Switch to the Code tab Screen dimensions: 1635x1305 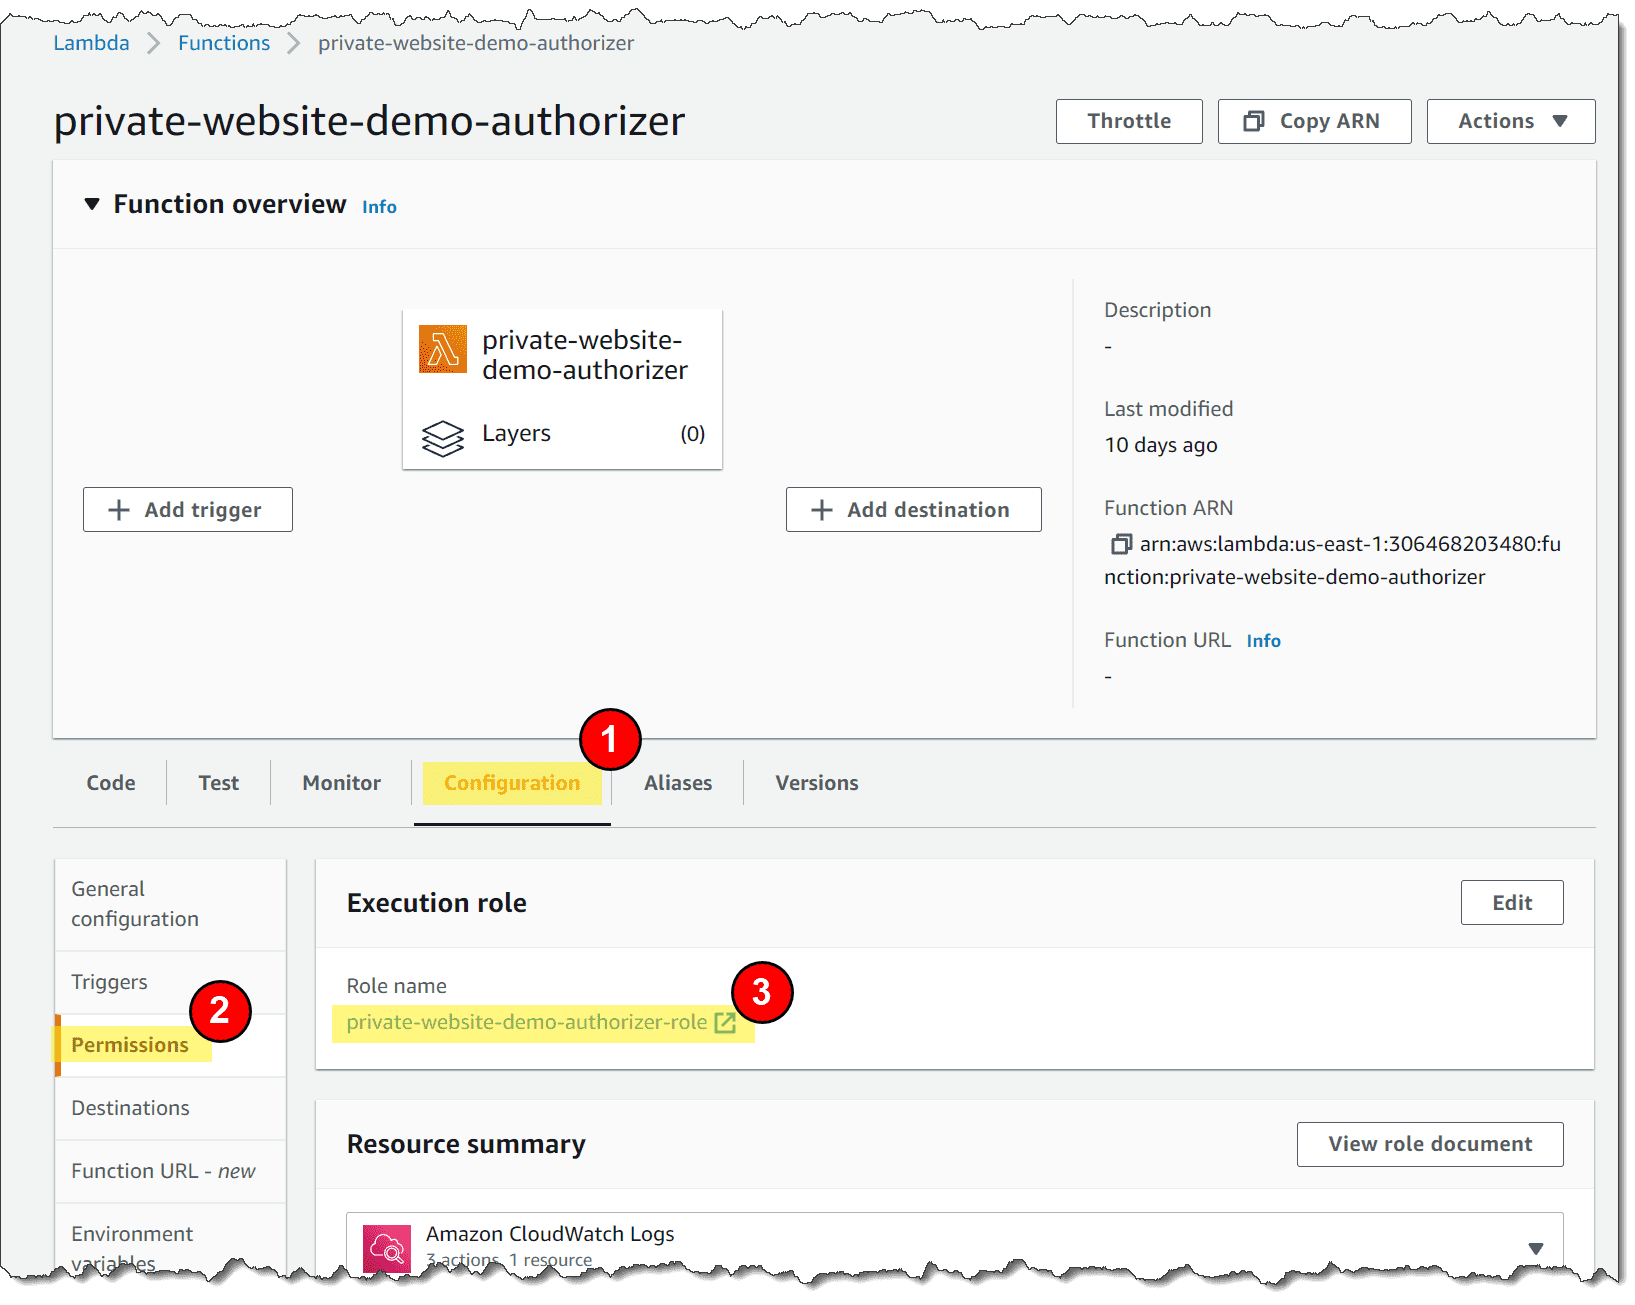pos(111,783)
